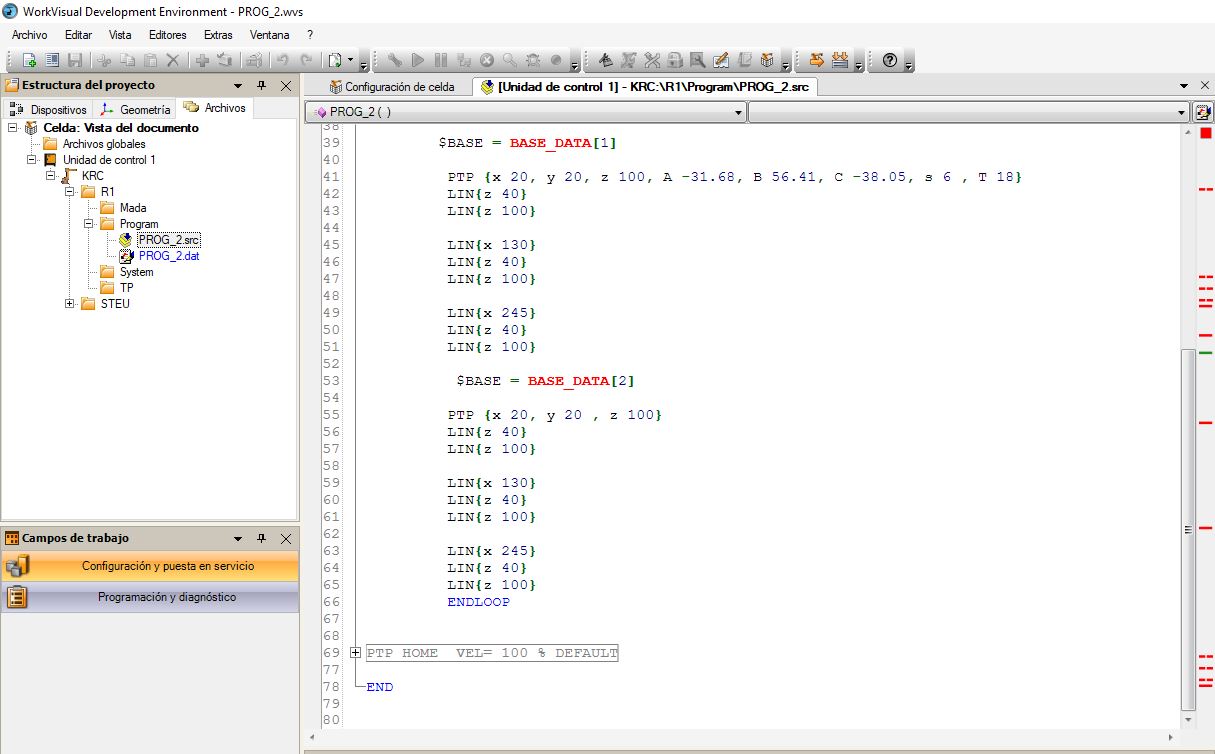Screen dimensions: 1215x754
Task: Select the System folder
Action: click(136, 272)
